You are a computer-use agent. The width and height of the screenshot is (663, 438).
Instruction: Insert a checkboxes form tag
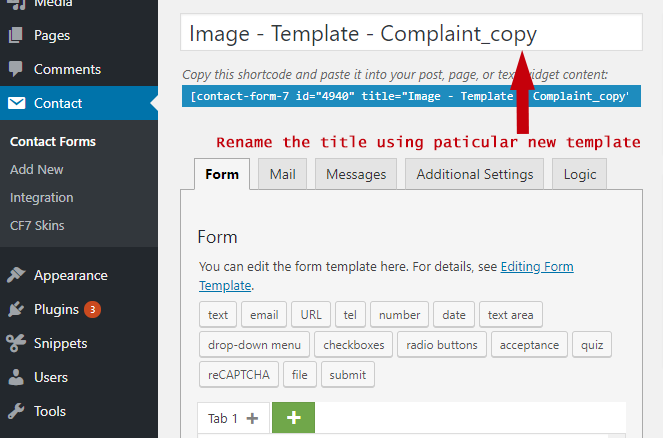coord(354,345)
